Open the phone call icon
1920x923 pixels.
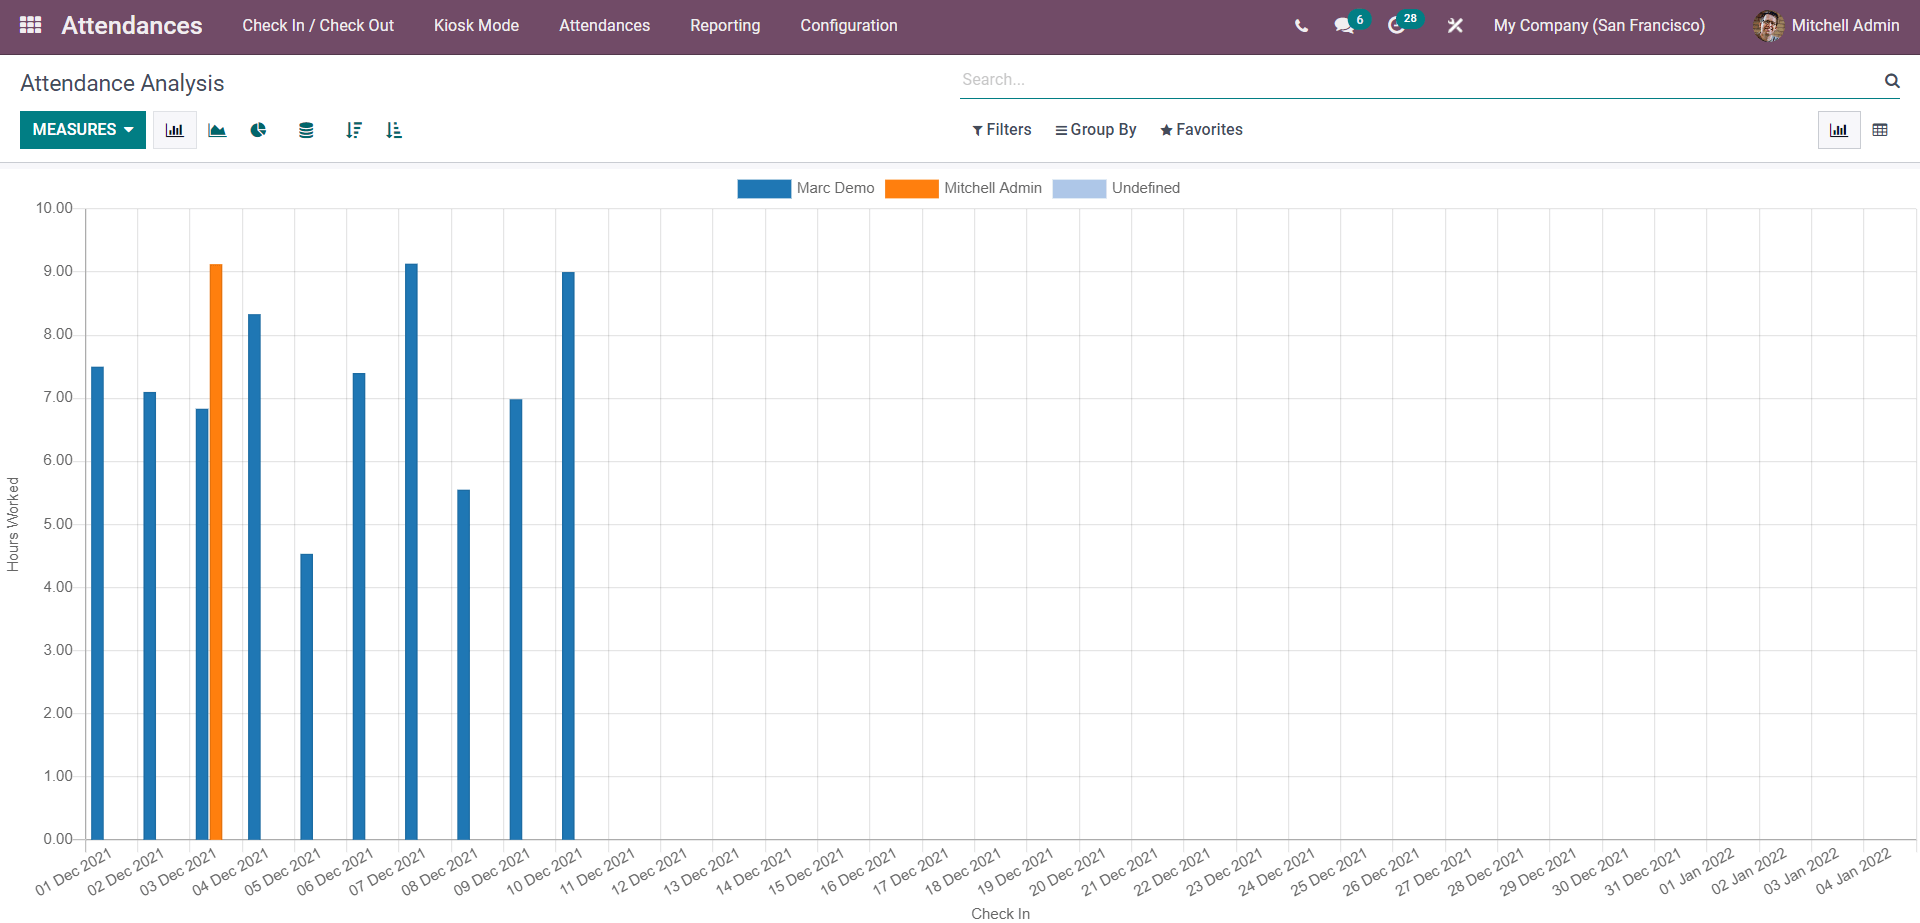pos(1301,26)
